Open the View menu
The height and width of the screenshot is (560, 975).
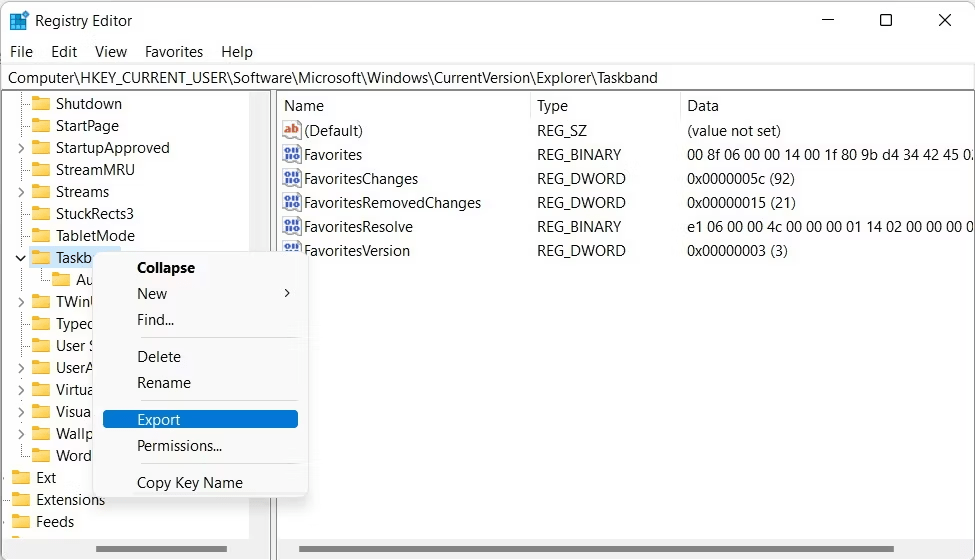click(x=111, y=52)
